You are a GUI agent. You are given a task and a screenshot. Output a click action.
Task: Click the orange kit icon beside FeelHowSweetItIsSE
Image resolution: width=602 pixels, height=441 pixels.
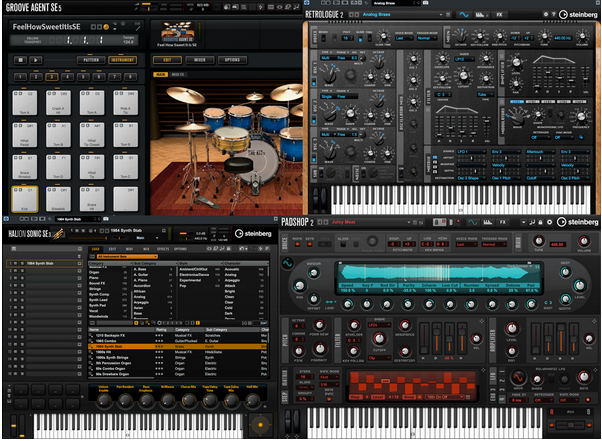(x=106, y=27)
